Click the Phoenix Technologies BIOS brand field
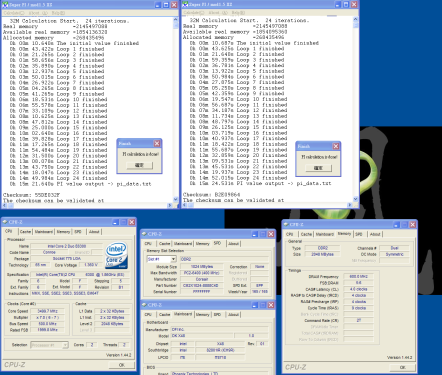This screenshot has height=375, width=442. (x=219, y=373)
